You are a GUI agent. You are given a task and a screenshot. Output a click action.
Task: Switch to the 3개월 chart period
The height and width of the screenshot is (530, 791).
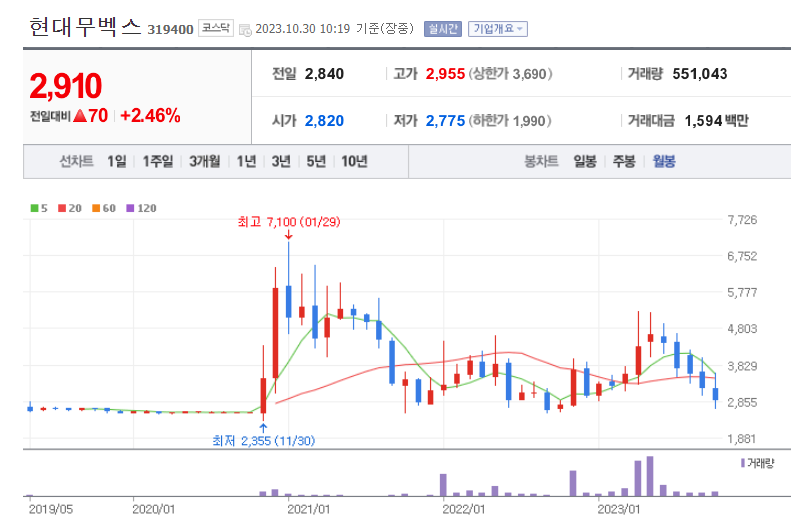[x=205, y=161]
